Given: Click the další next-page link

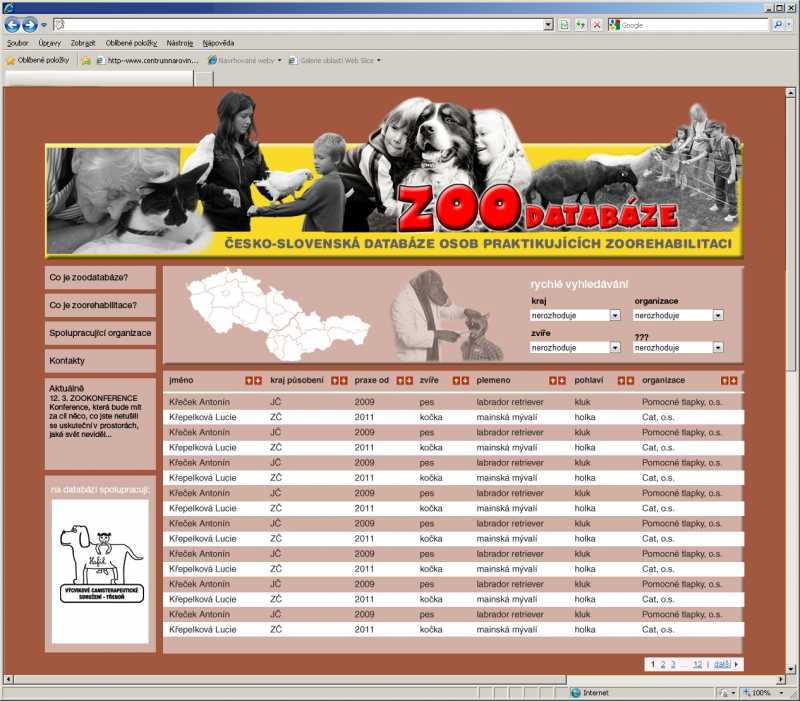Looking at the screenshot, I should click(x=722, y=664).
